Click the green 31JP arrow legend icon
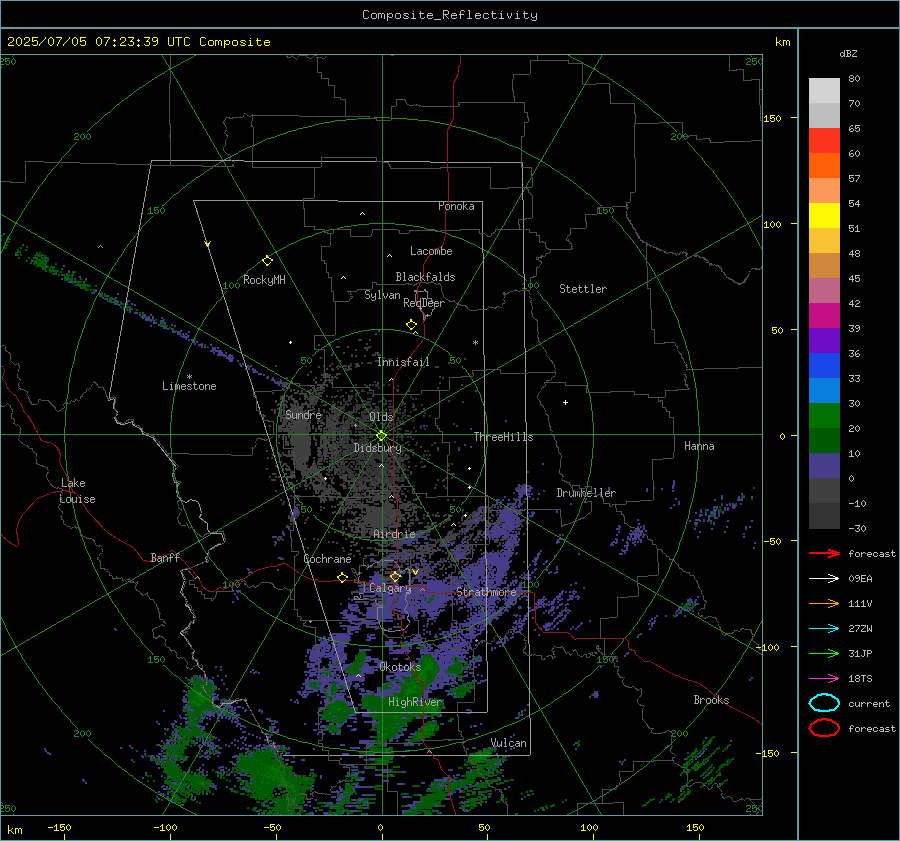The image size is (900, 841). [824, 653]
